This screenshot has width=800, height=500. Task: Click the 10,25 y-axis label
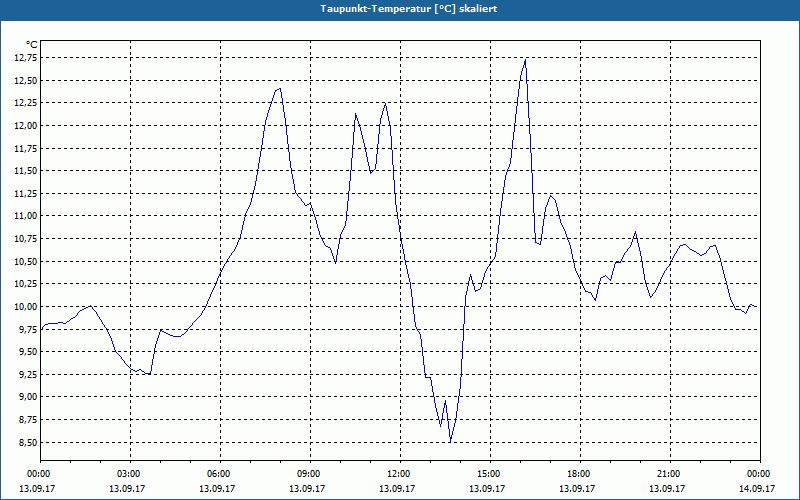pos(26,284)
